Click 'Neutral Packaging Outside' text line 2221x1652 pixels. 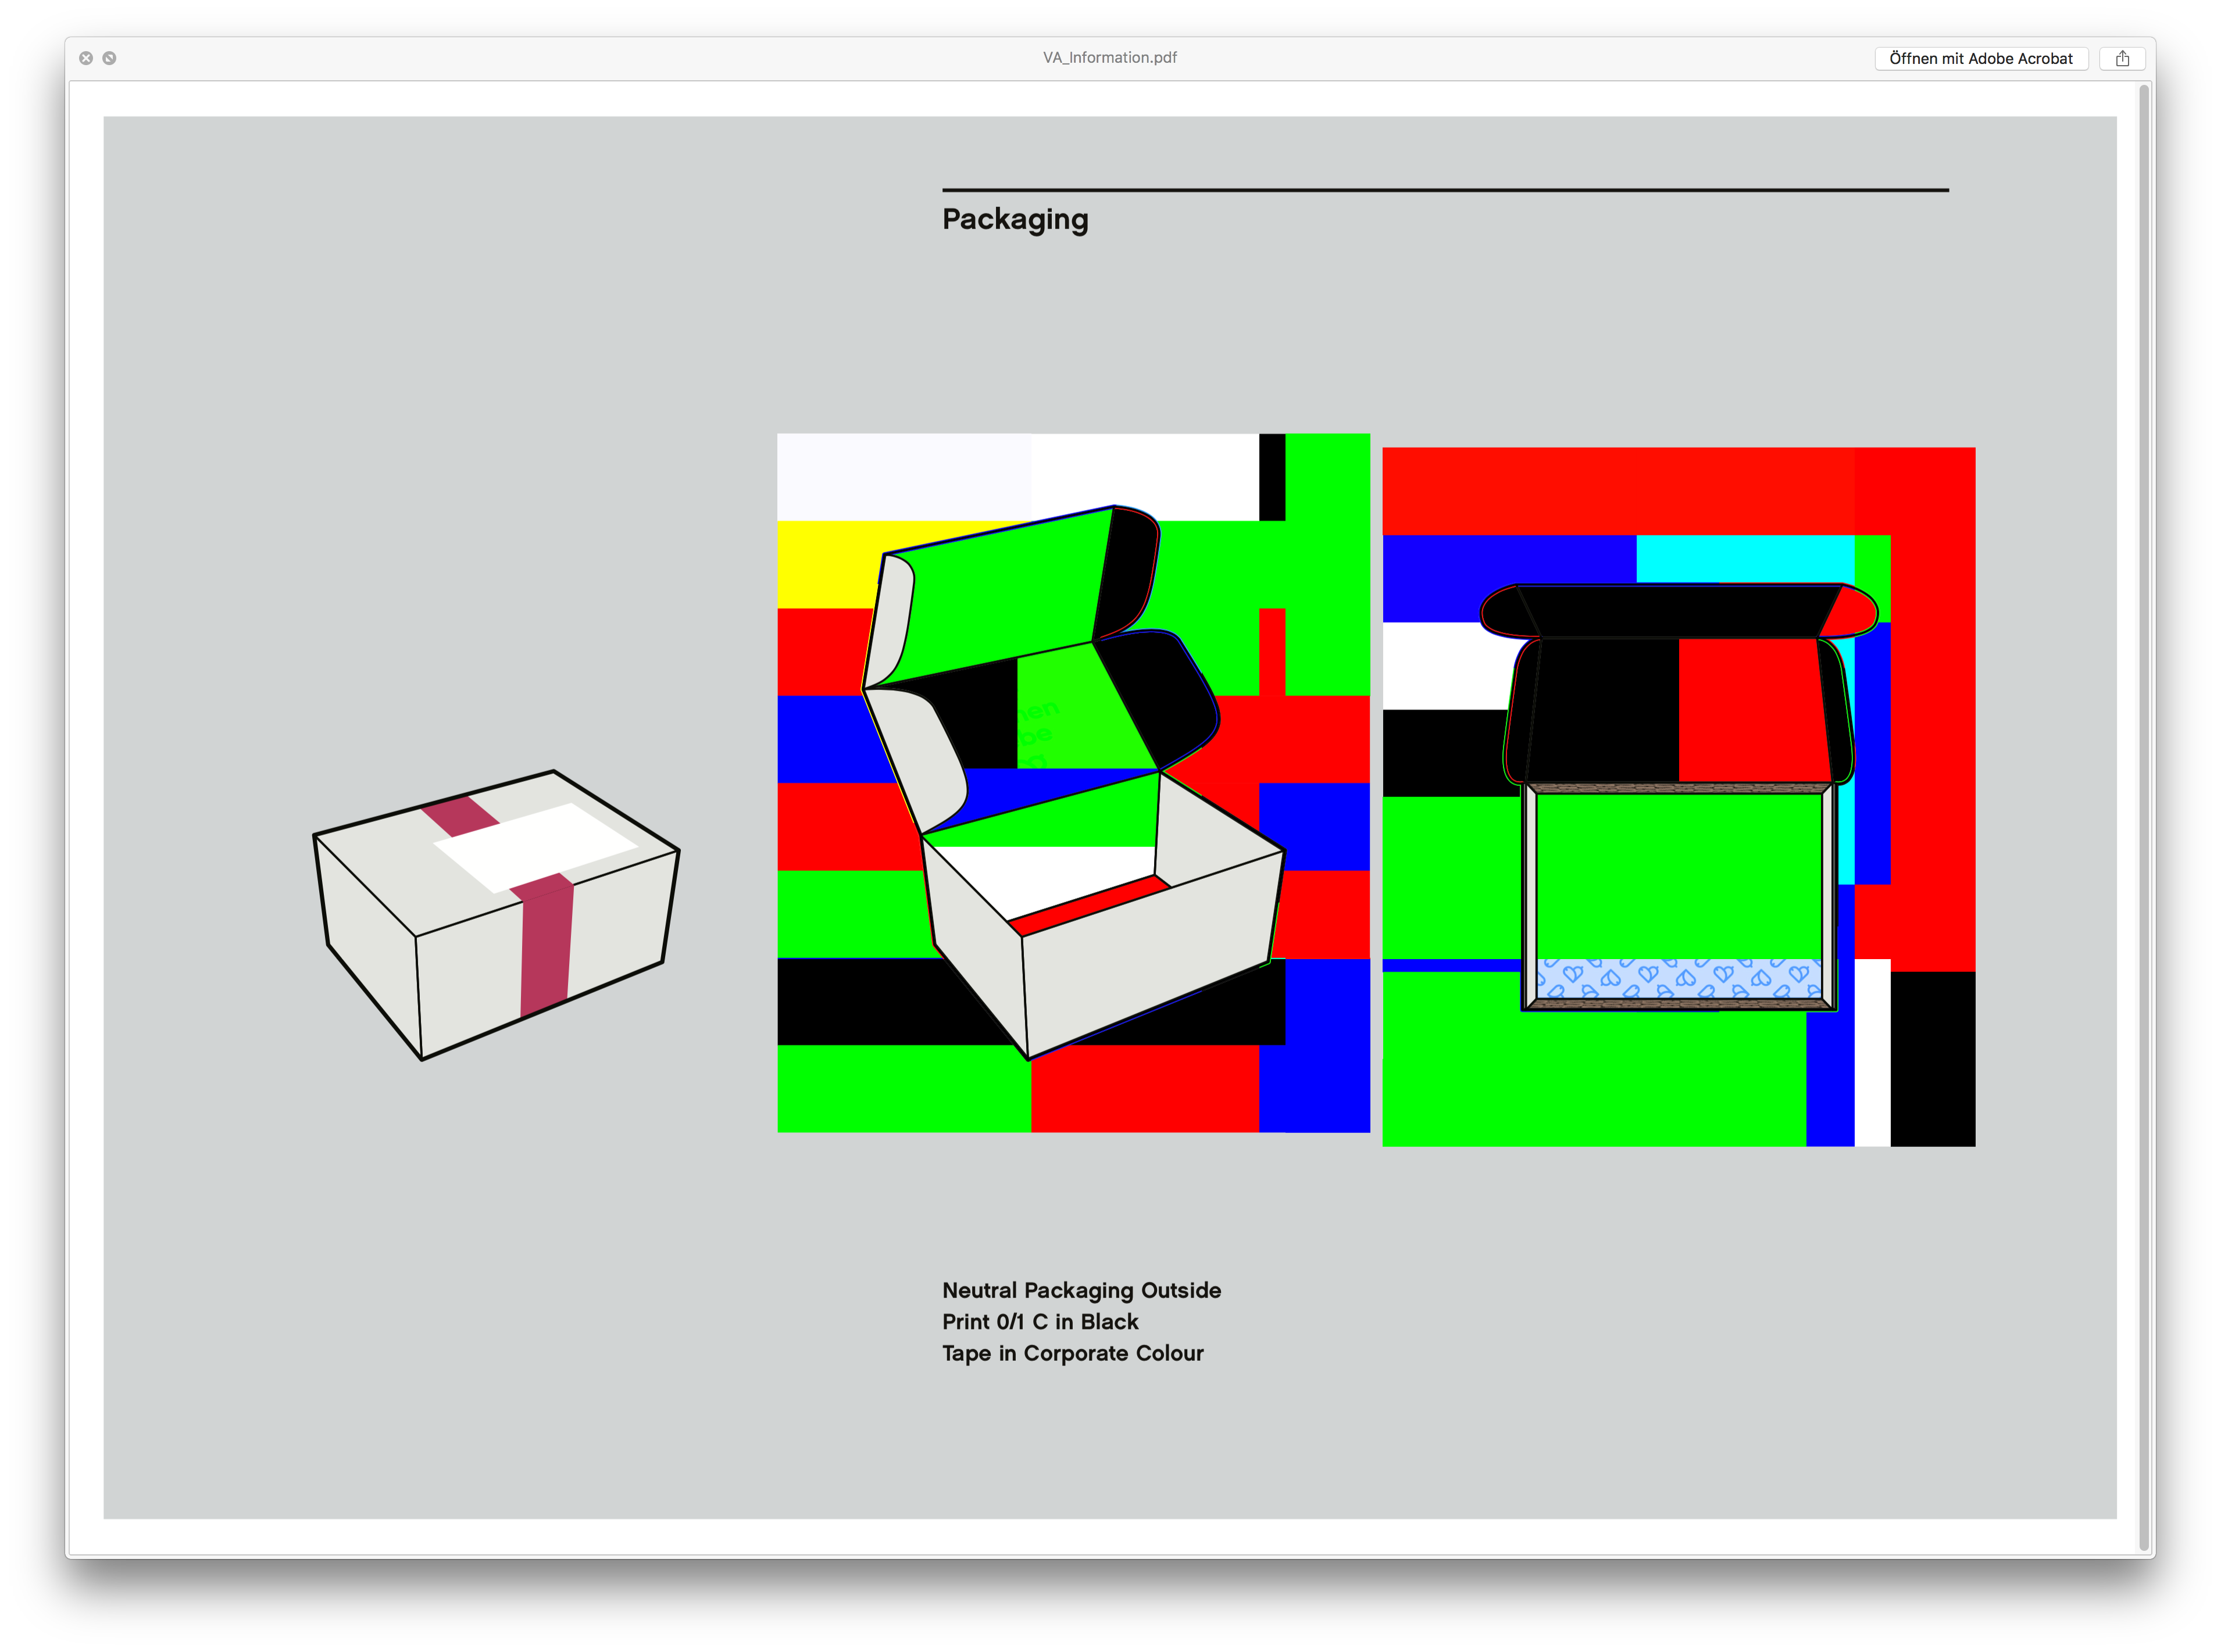click(1081, 1290)
